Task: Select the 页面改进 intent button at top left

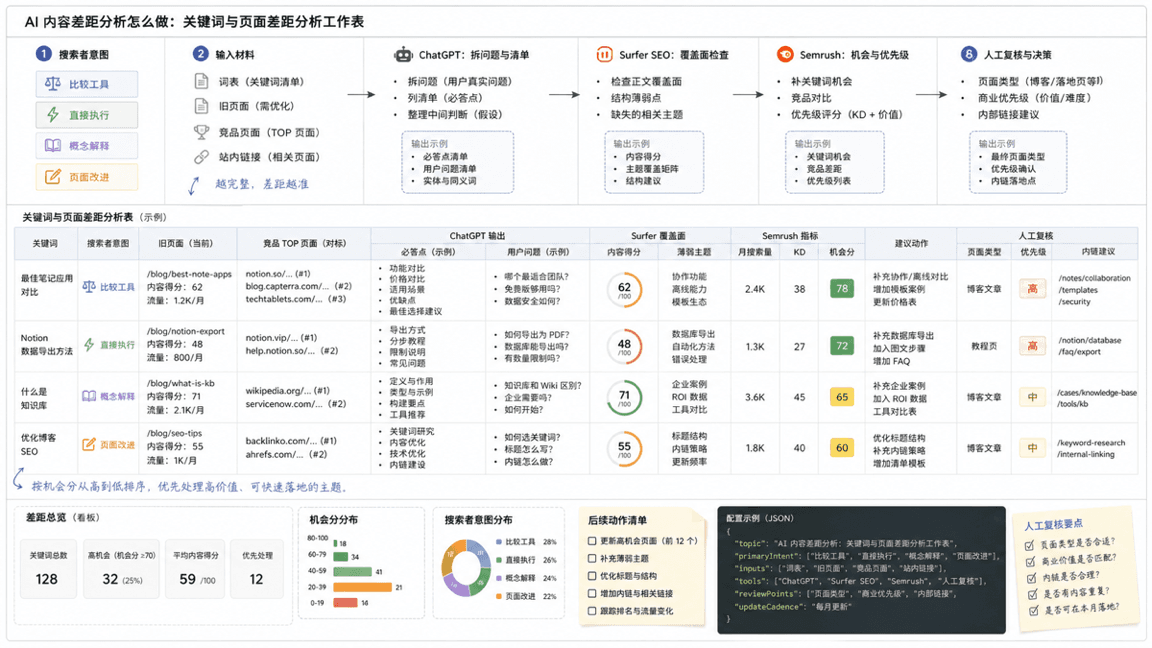Action: (87, 176)
